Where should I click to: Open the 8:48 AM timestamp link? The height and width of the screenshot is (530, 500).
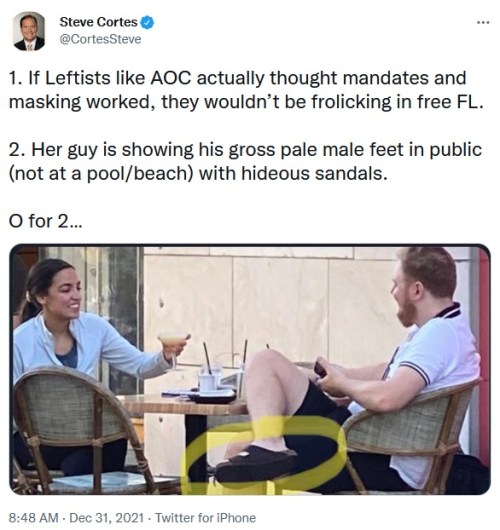33,517
